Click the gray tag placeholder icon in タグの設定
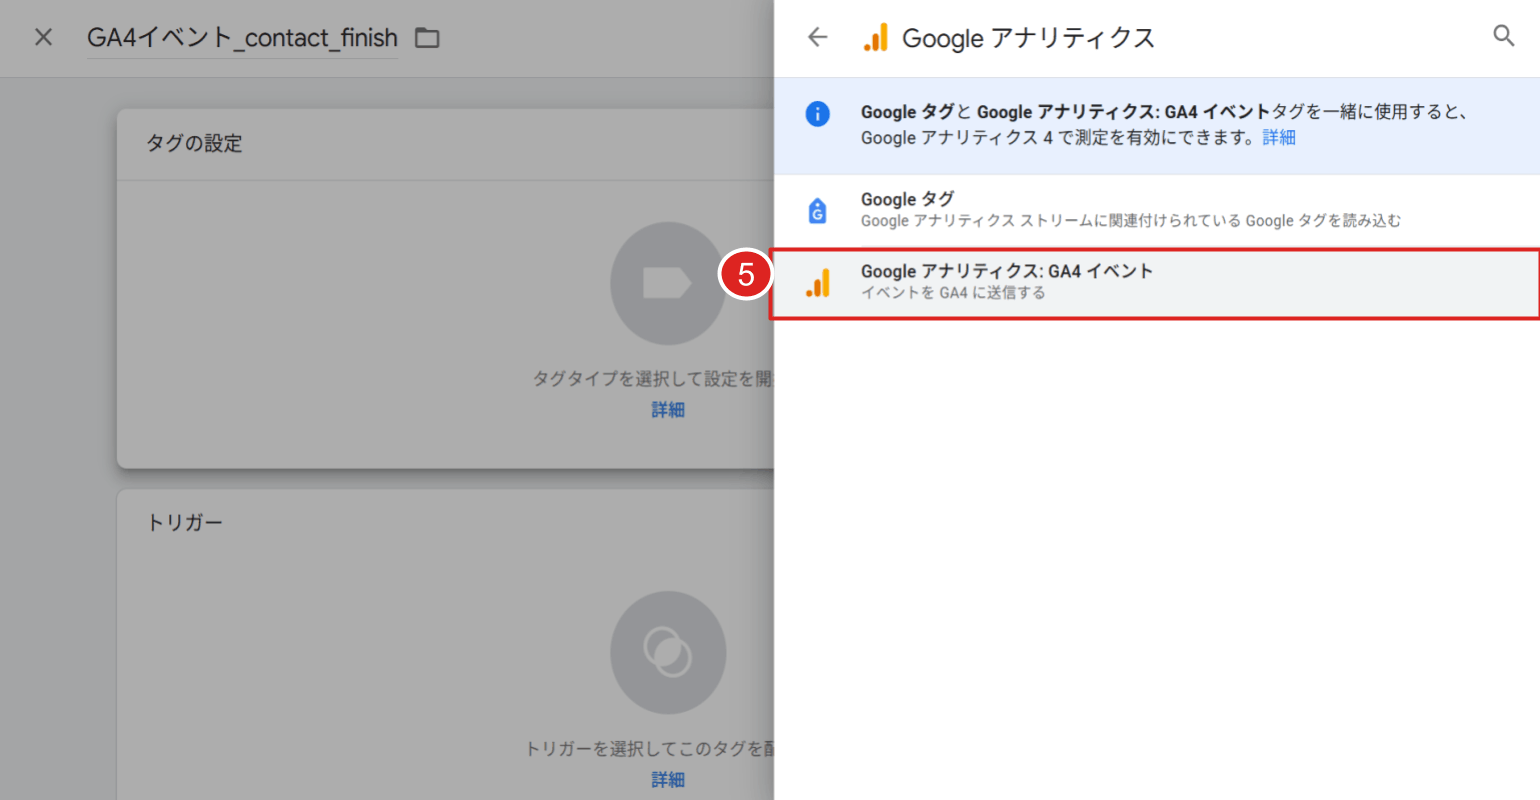The image size is (1540, 800). pos(668,282)
